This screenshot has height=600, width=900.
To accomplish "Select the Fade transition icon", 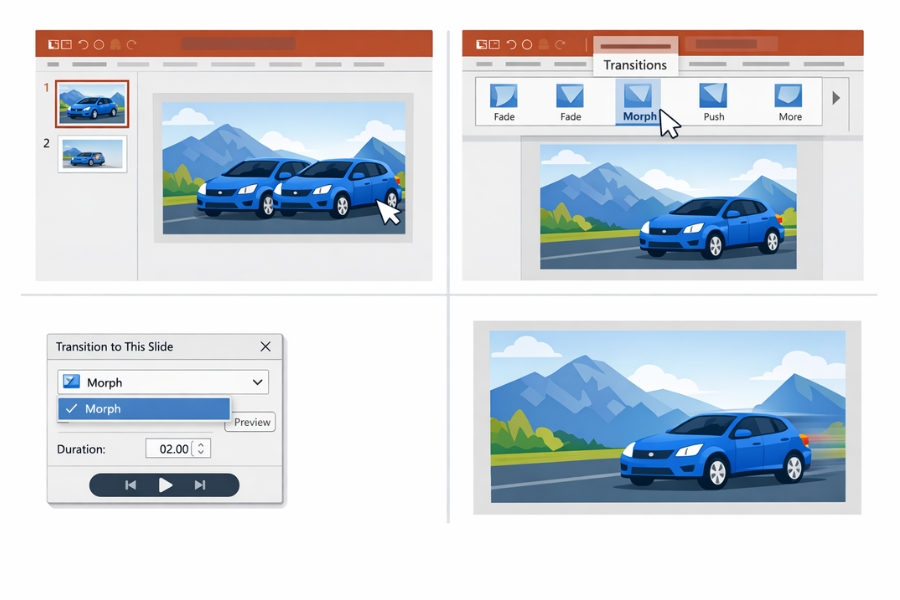I will pos(506,95).
